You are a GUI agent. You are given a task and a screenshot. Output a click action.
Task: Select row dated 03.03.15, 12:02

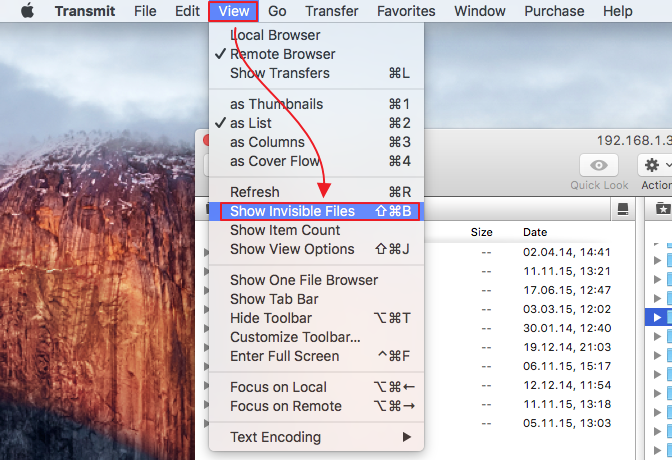(x=529, y=309)
